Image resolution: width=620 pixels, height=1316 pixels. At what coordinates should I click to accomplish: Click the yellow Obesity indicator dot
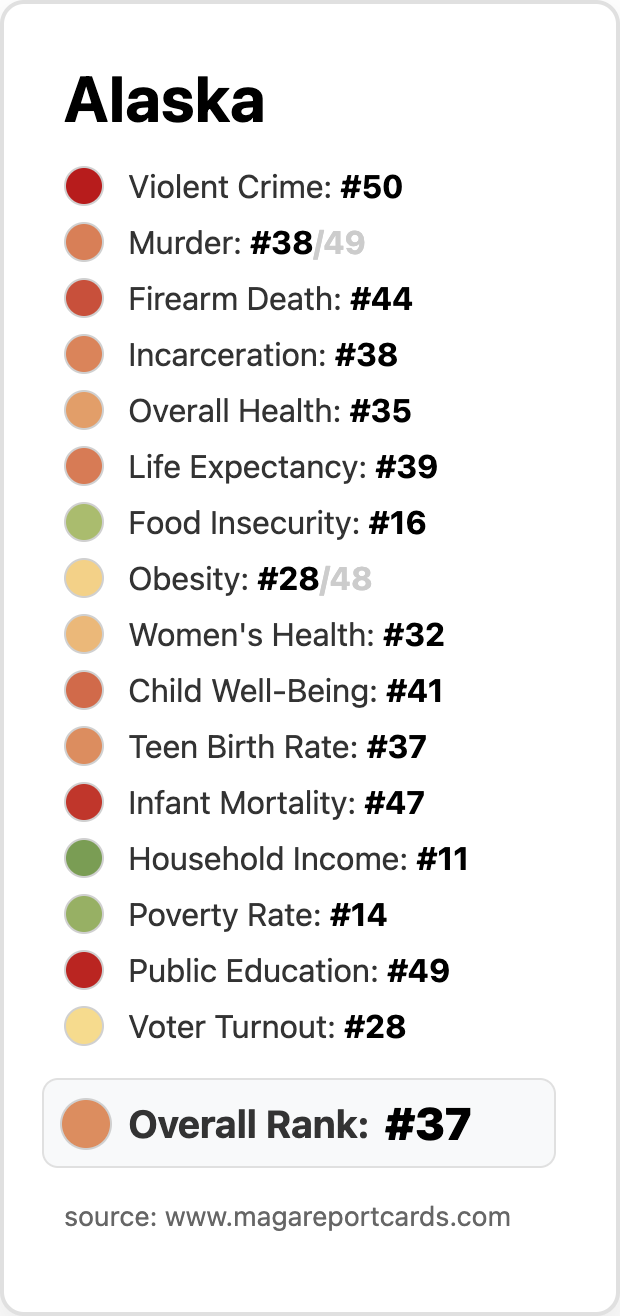85,579
